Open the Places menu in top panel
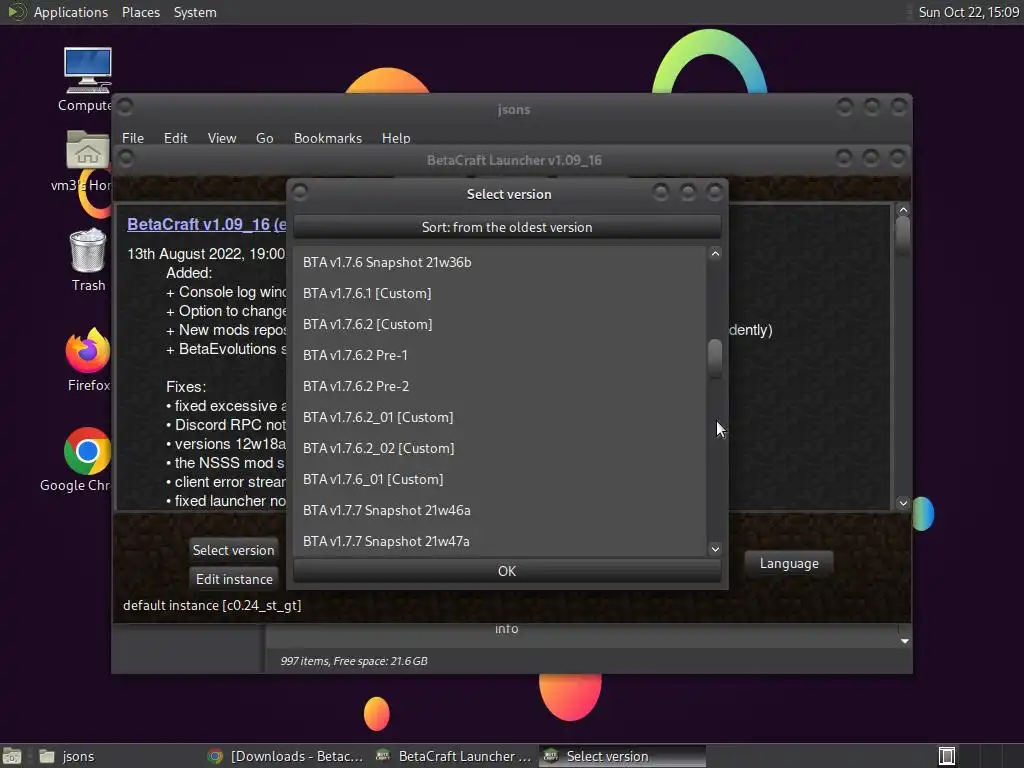This screenshot has width=1024, height=768. tap(141, 12)
